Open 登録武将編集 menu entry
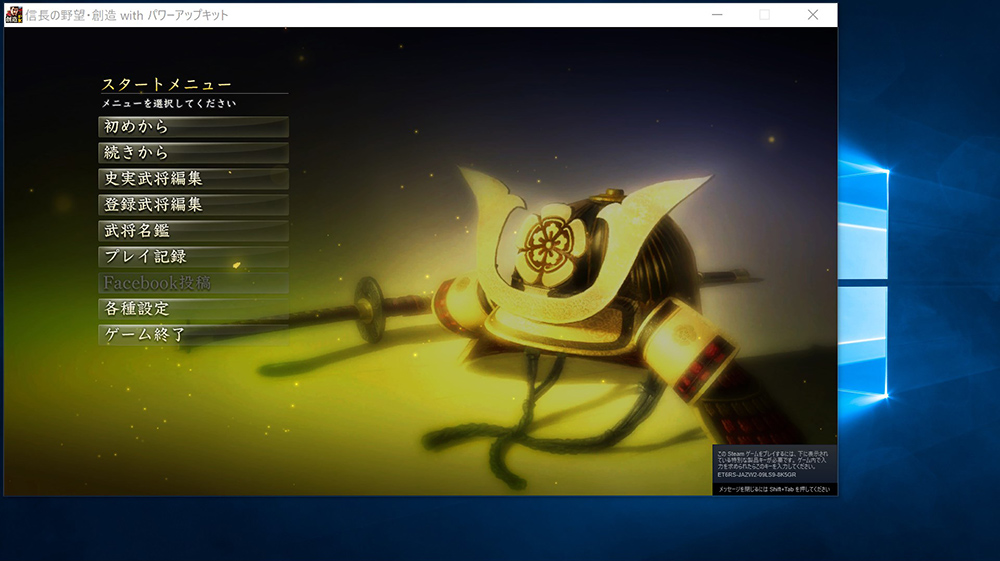 pos(193,205)
